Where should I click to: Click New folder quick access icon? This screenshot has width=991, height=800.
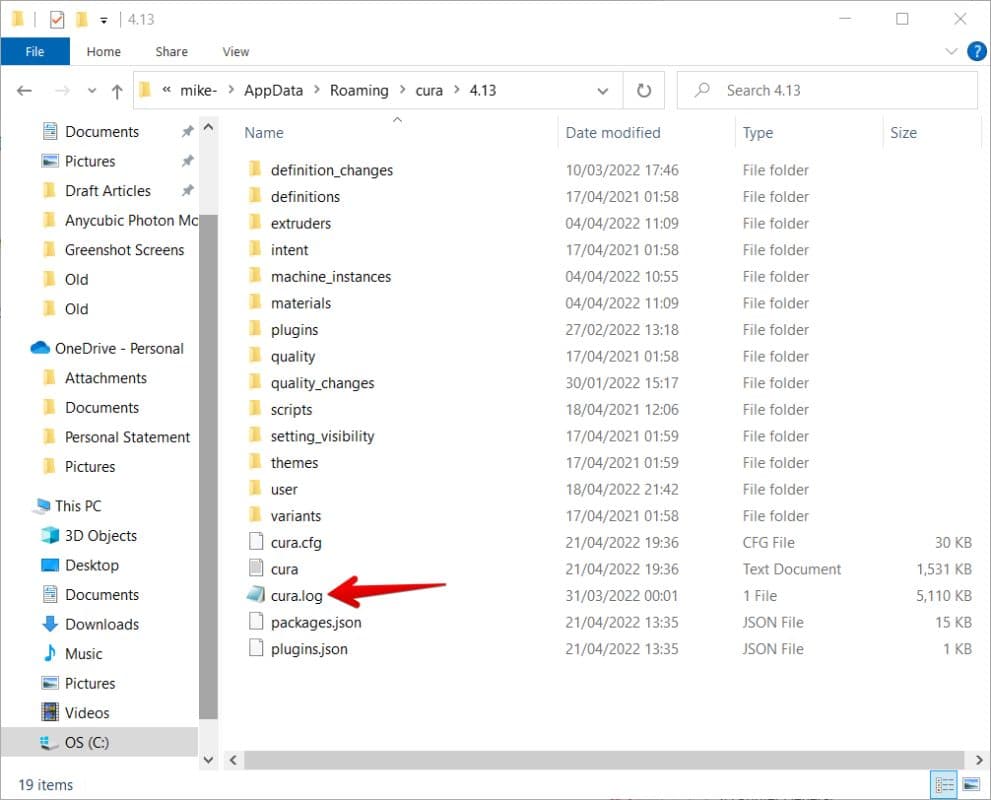click(x=82, y=20)
